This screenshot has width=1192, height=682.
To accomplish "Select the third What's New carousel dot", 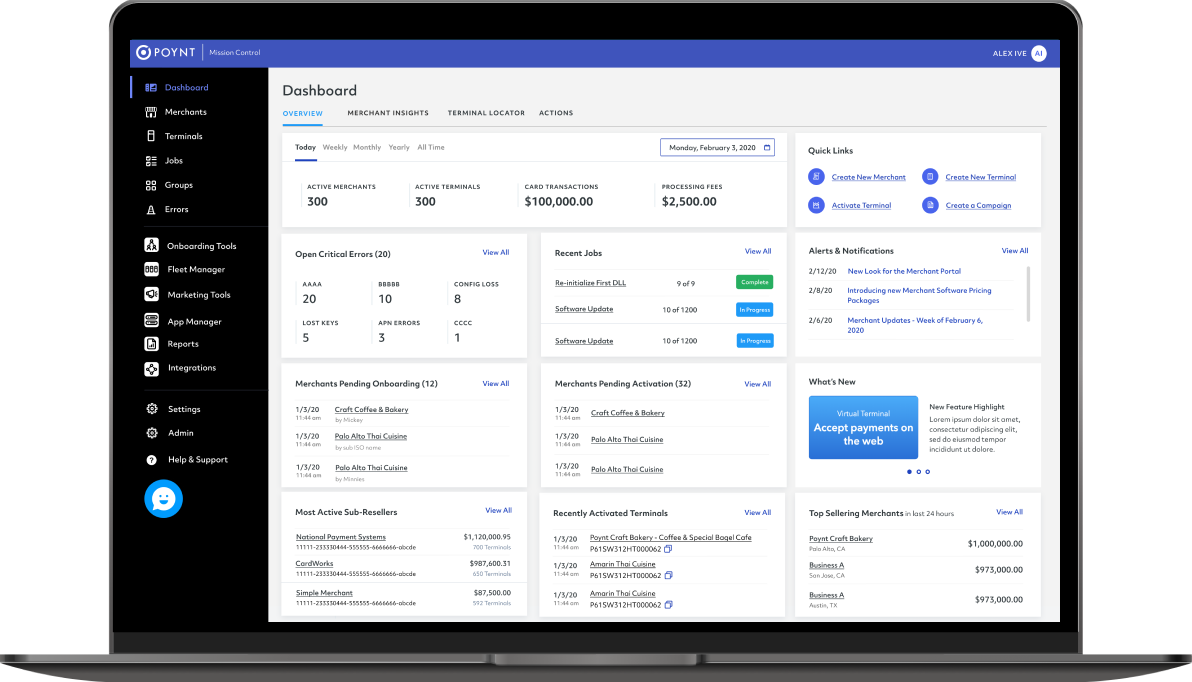I will click(927, 472).
